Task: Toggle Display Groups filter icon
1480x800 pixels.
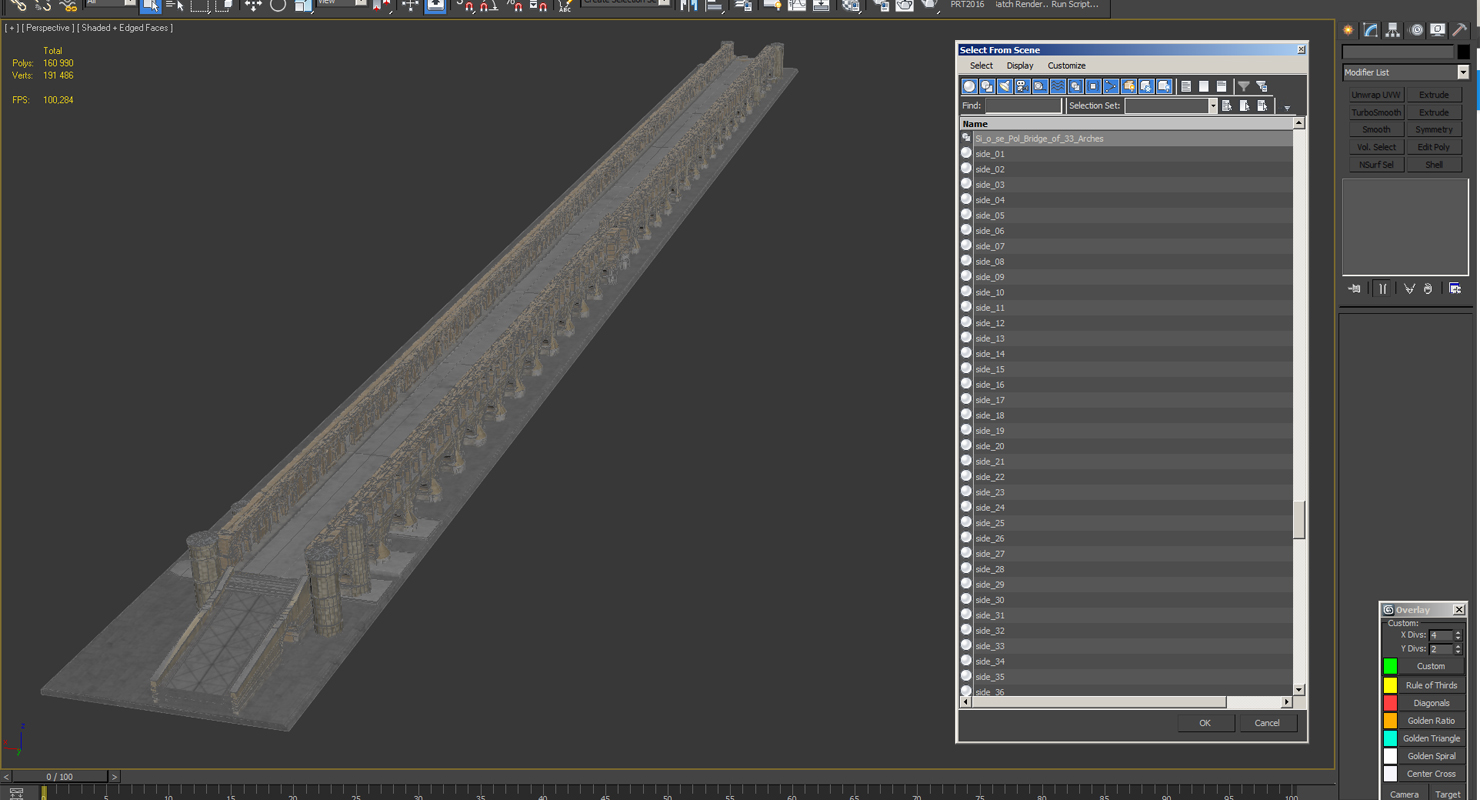Action: tap(1076, 87)
